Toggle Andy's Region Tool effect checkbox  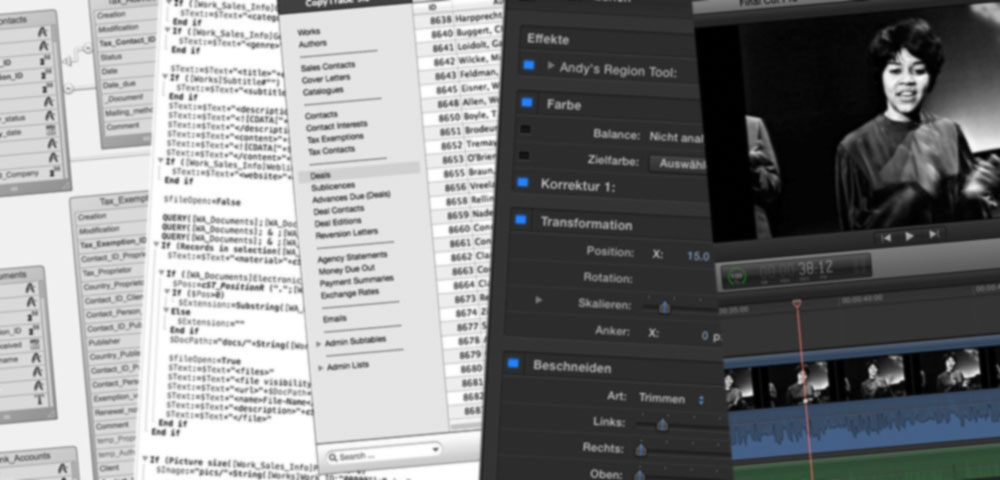[x=529, y=64]
